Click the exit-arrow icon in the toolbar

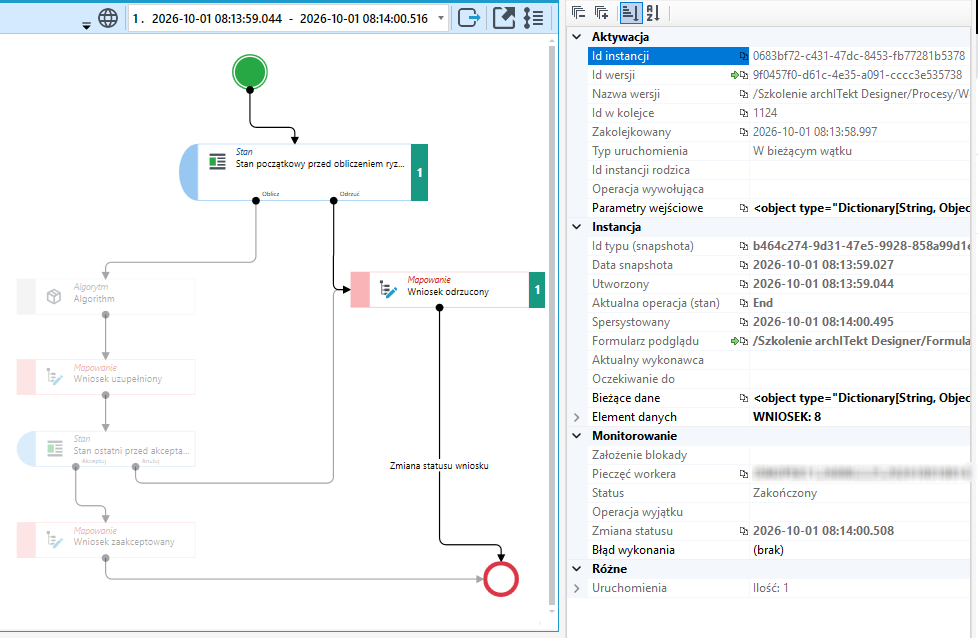(469, 18)
